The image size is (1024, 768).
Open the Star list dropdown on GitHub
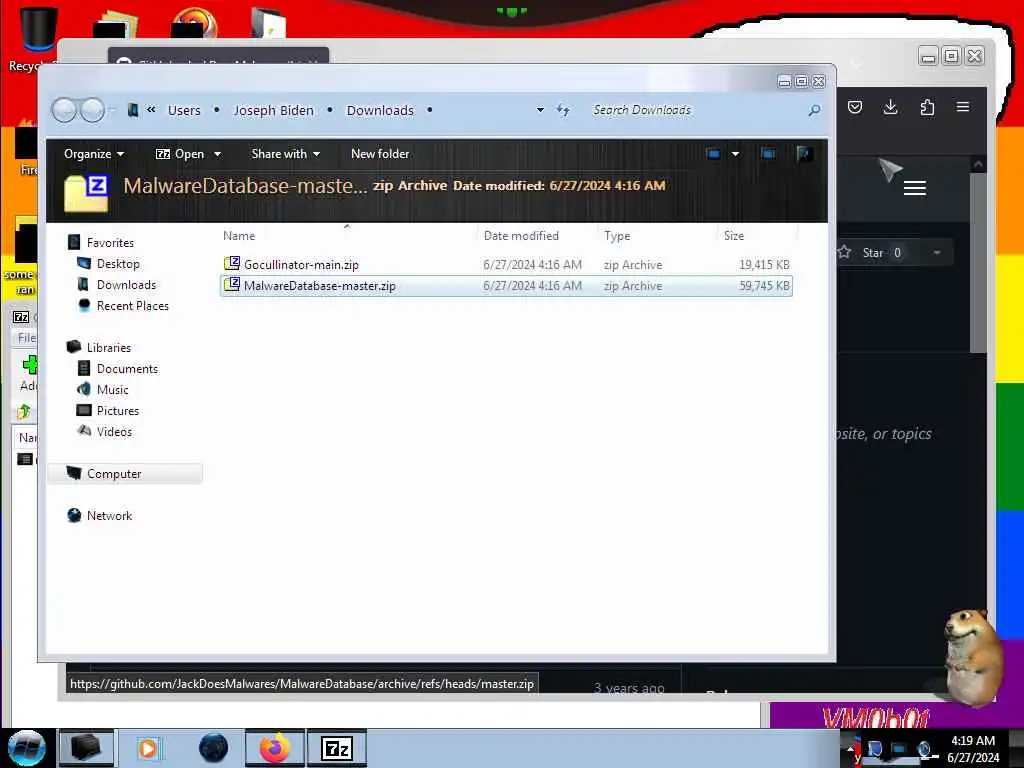[936, 252]
